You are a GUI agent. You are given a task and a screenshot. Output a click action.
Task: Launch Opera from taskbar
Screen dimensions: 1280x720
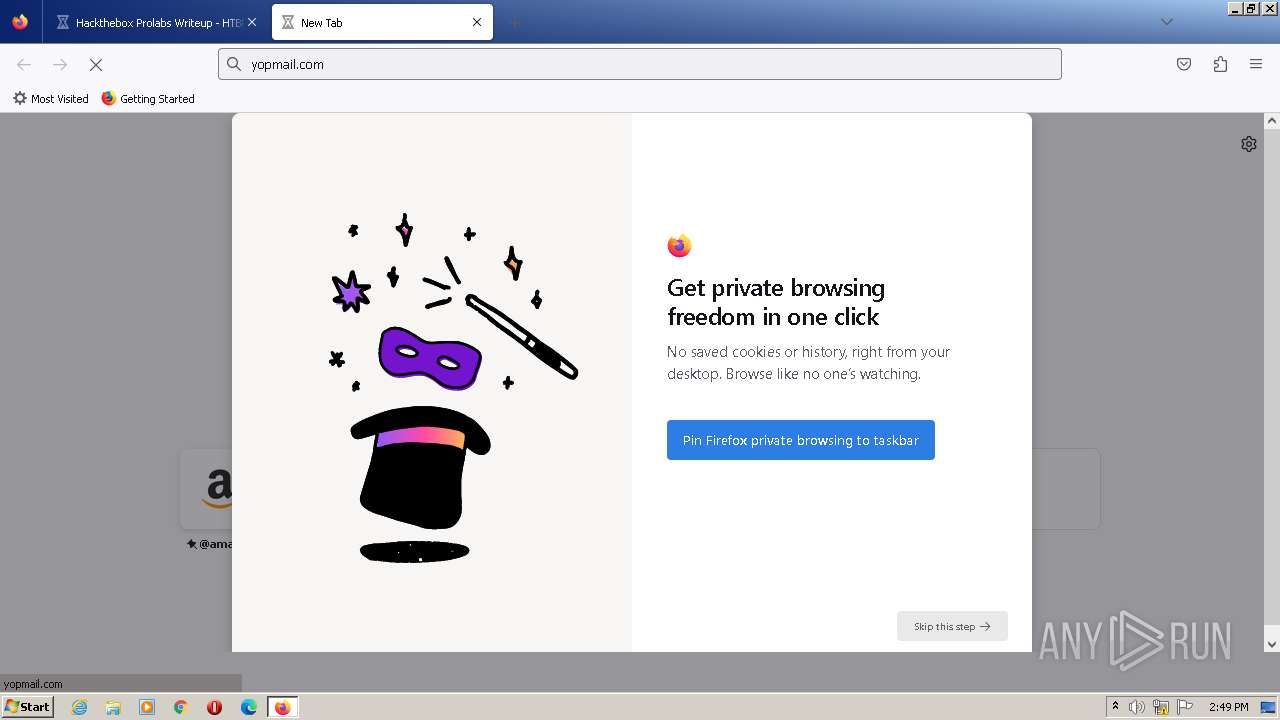point(215,707)
